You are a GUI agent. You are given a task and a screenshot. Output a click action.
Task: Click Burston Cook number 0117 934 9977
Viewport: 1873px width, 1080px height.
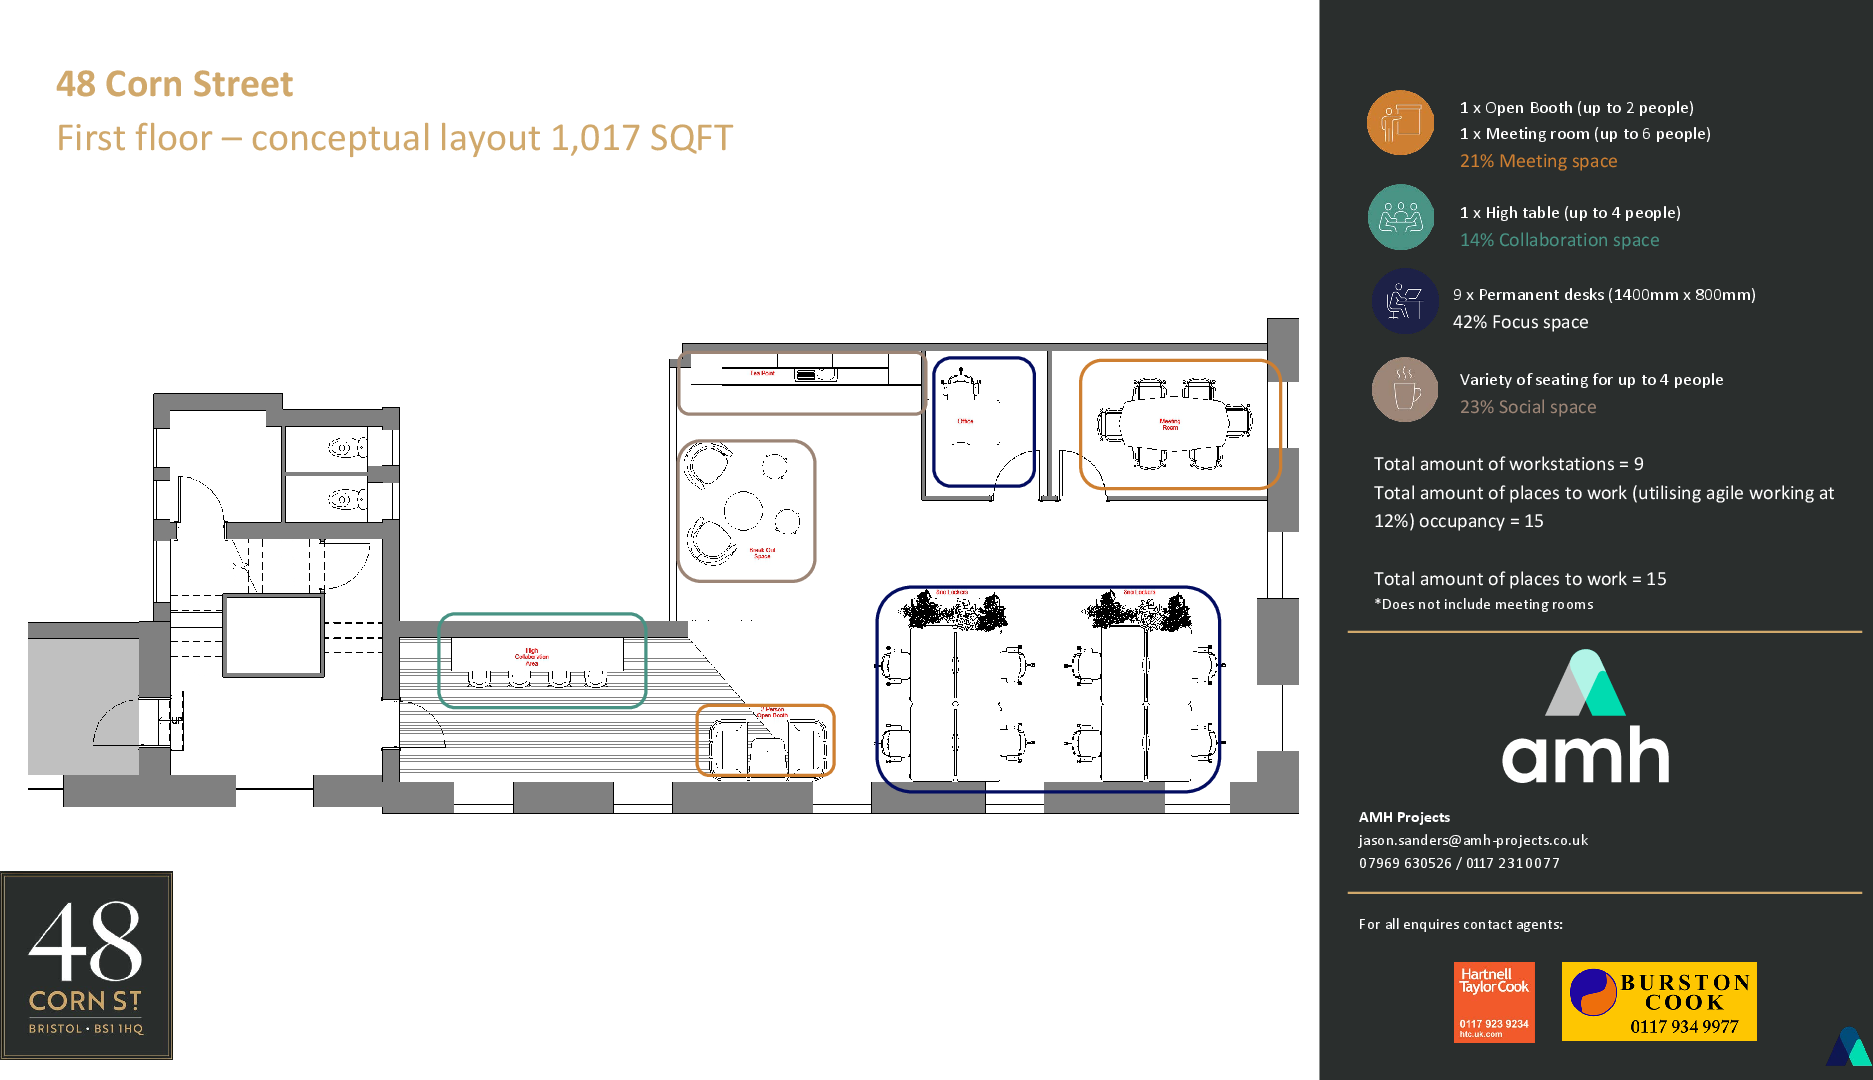point(1684,1027)
